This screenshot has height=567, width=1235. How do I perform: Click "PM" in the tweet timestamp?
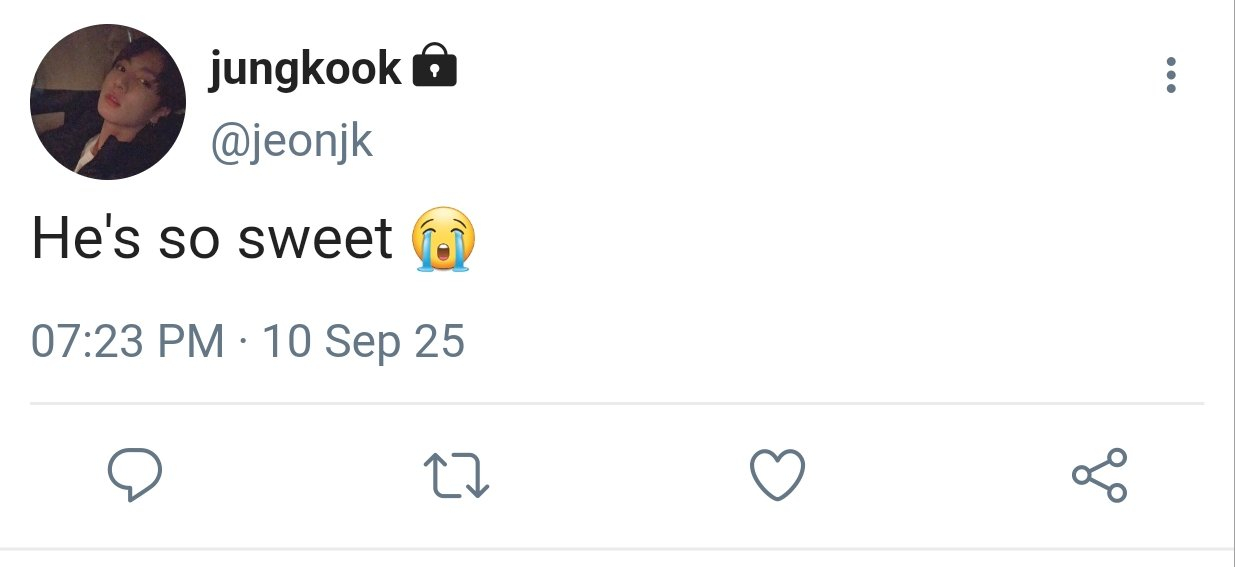click(191, 342)
